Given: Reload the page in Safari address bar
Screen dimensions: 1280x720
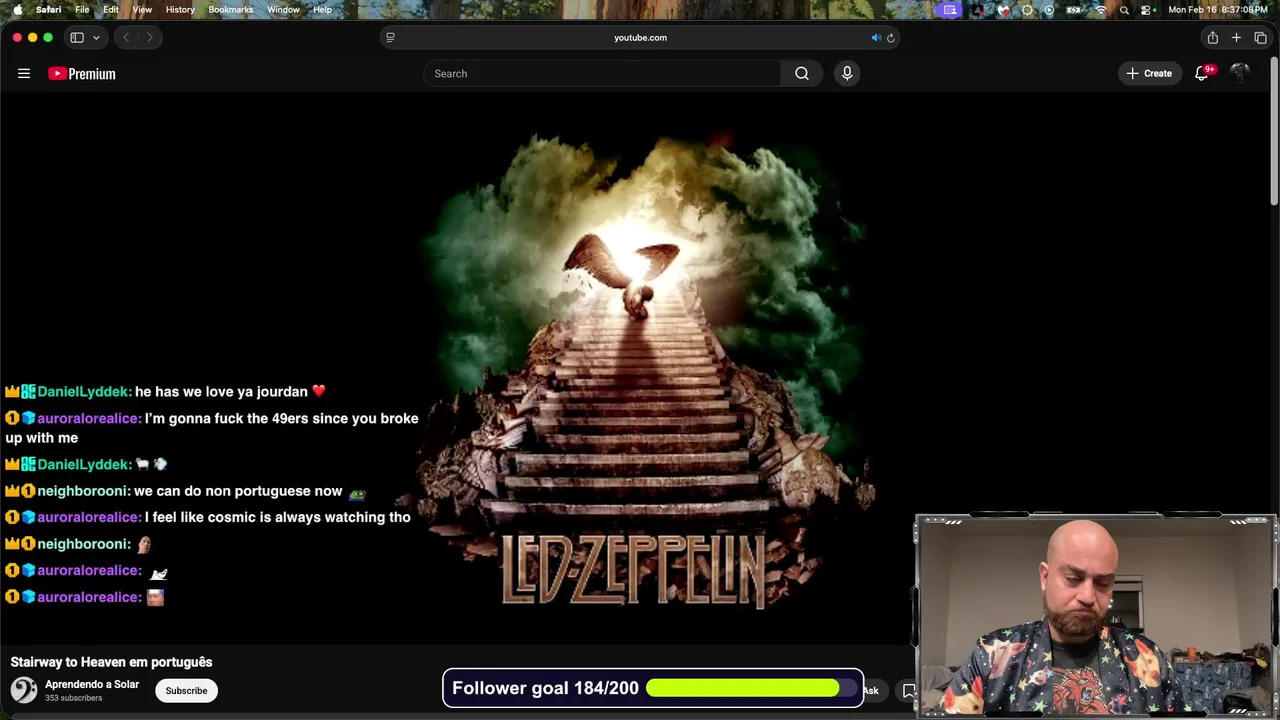Looking at the screenshot, I should coord(891,38).
